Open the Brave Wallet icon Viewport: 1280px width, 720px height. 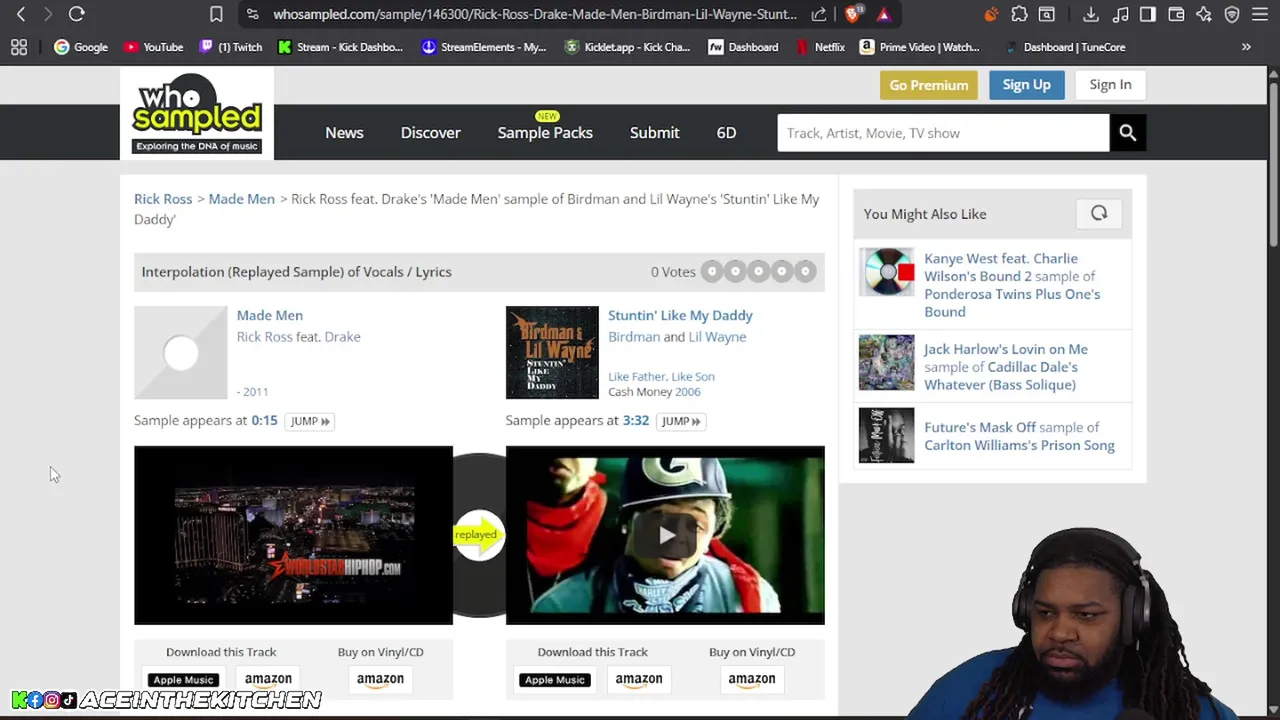pyautogui.click(x=1176, y=14)
